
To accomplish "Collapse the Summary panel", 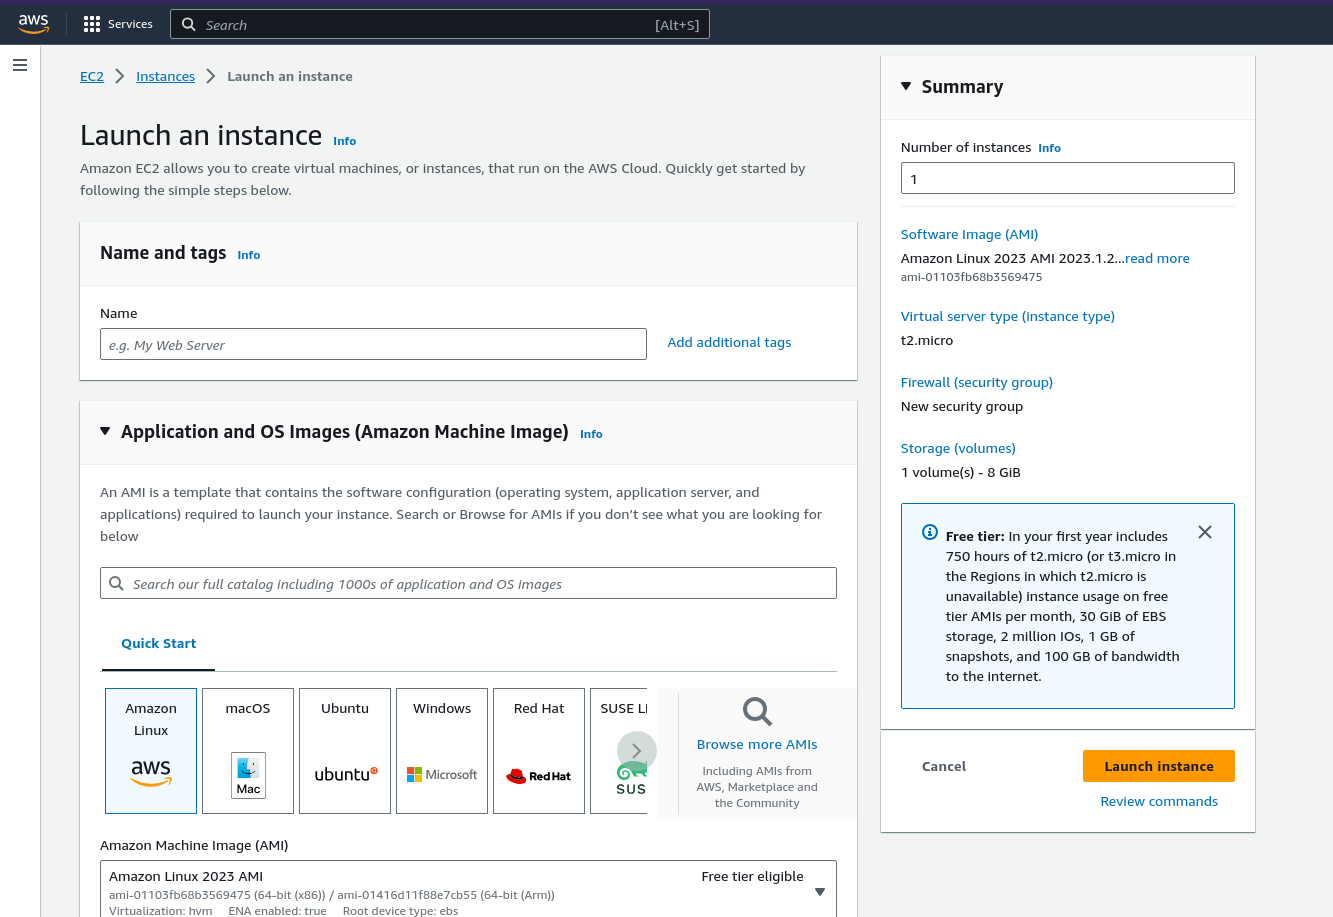I will pyautogui.click(x=905, y=86).
